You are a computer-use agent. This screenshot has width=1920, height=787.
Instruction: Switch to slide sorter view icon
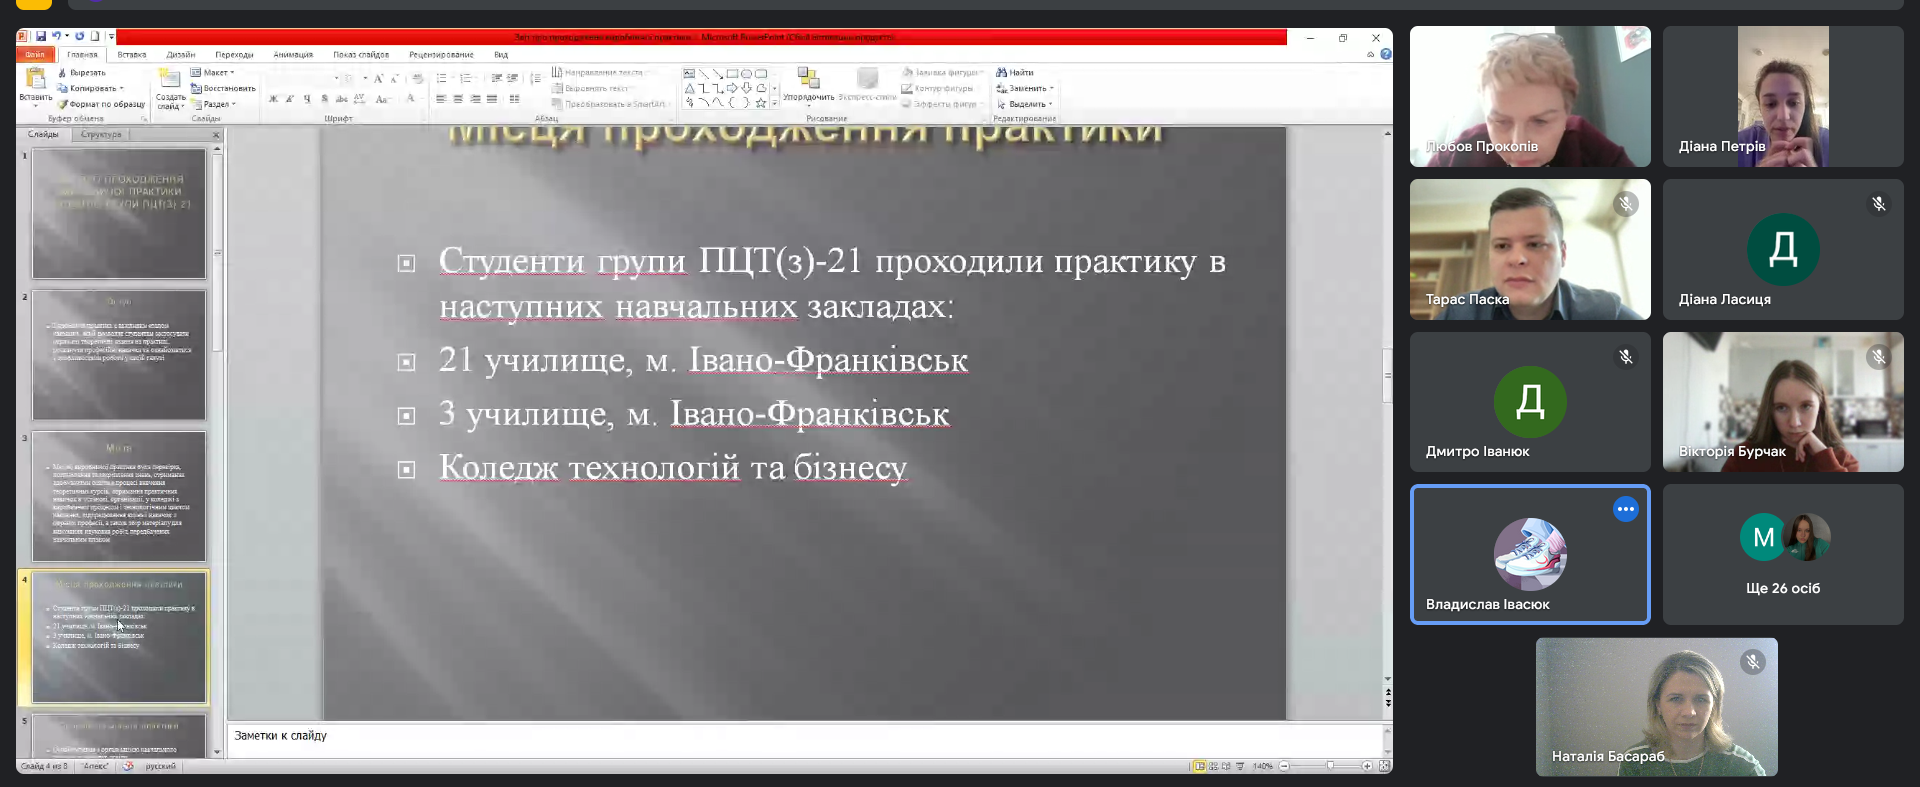point(1213,766)
